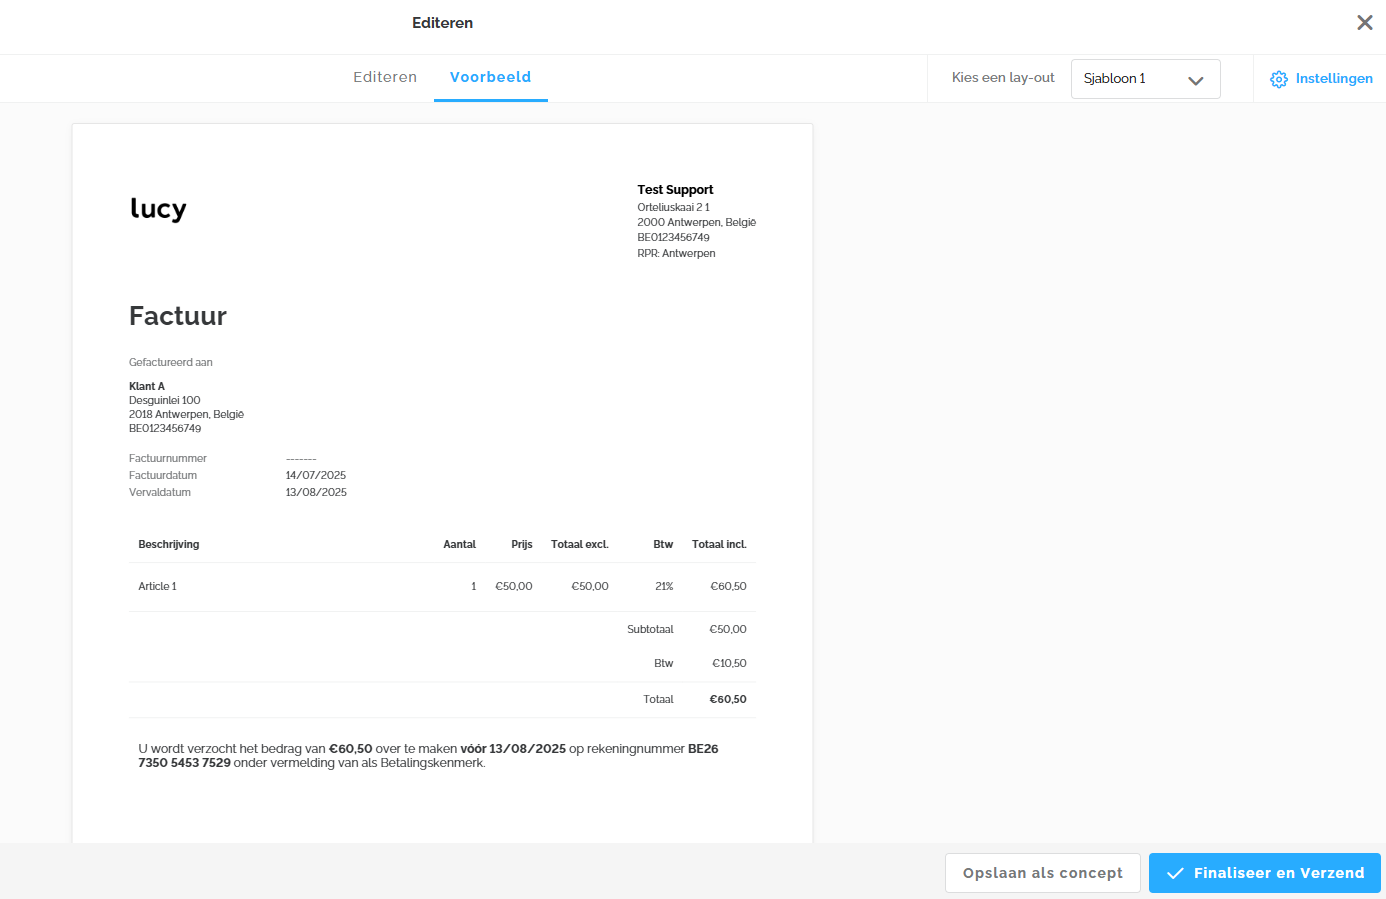Click the Klant A customer name

pos(147,386)
